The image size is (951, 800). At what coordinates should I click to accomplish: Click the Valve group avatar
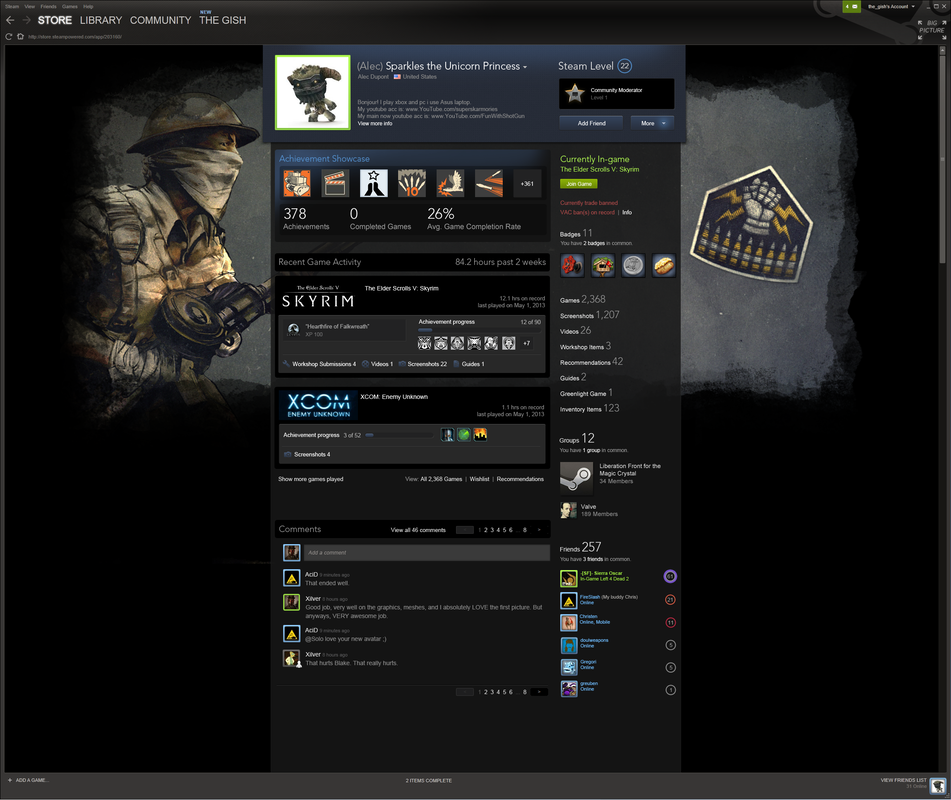(569, 510)
